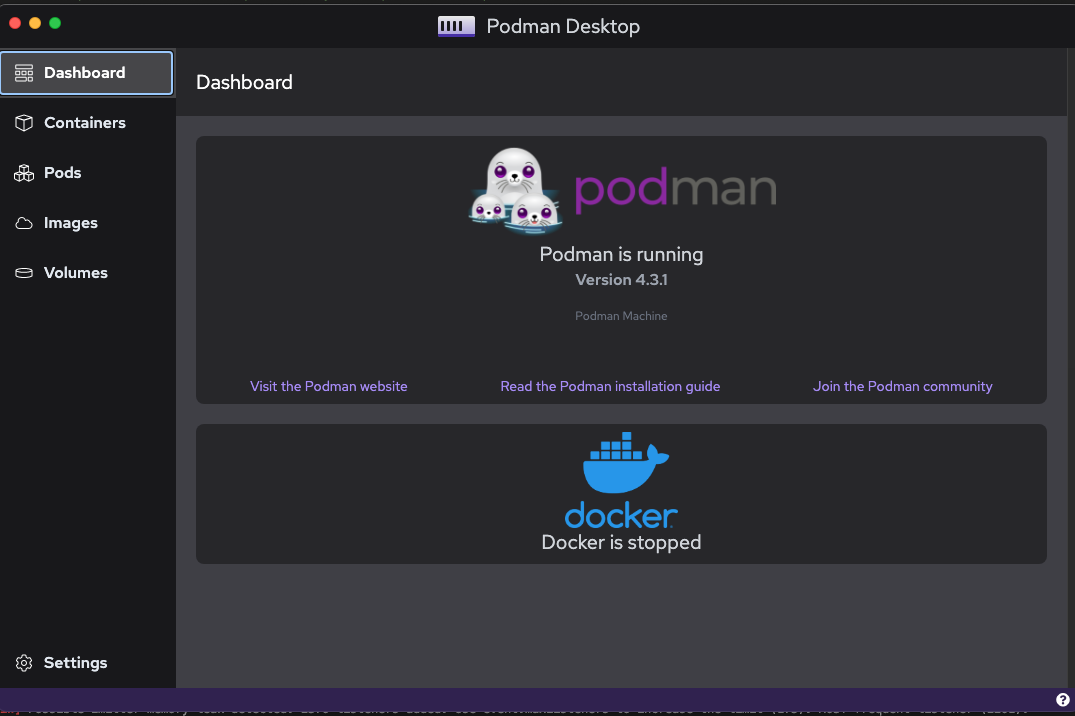
Task: Click the Dashboard page heading
Action: (244, 82)
